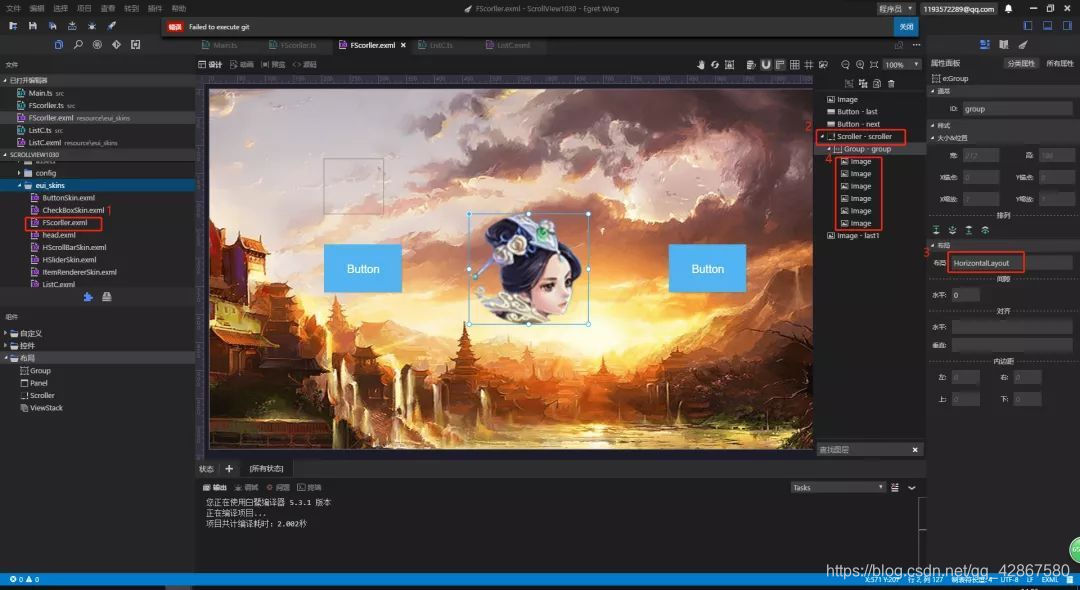Screen dimensions: 1080x590
Task: Click the copy layer icon above layer list
Action: (x=877, y=83)
